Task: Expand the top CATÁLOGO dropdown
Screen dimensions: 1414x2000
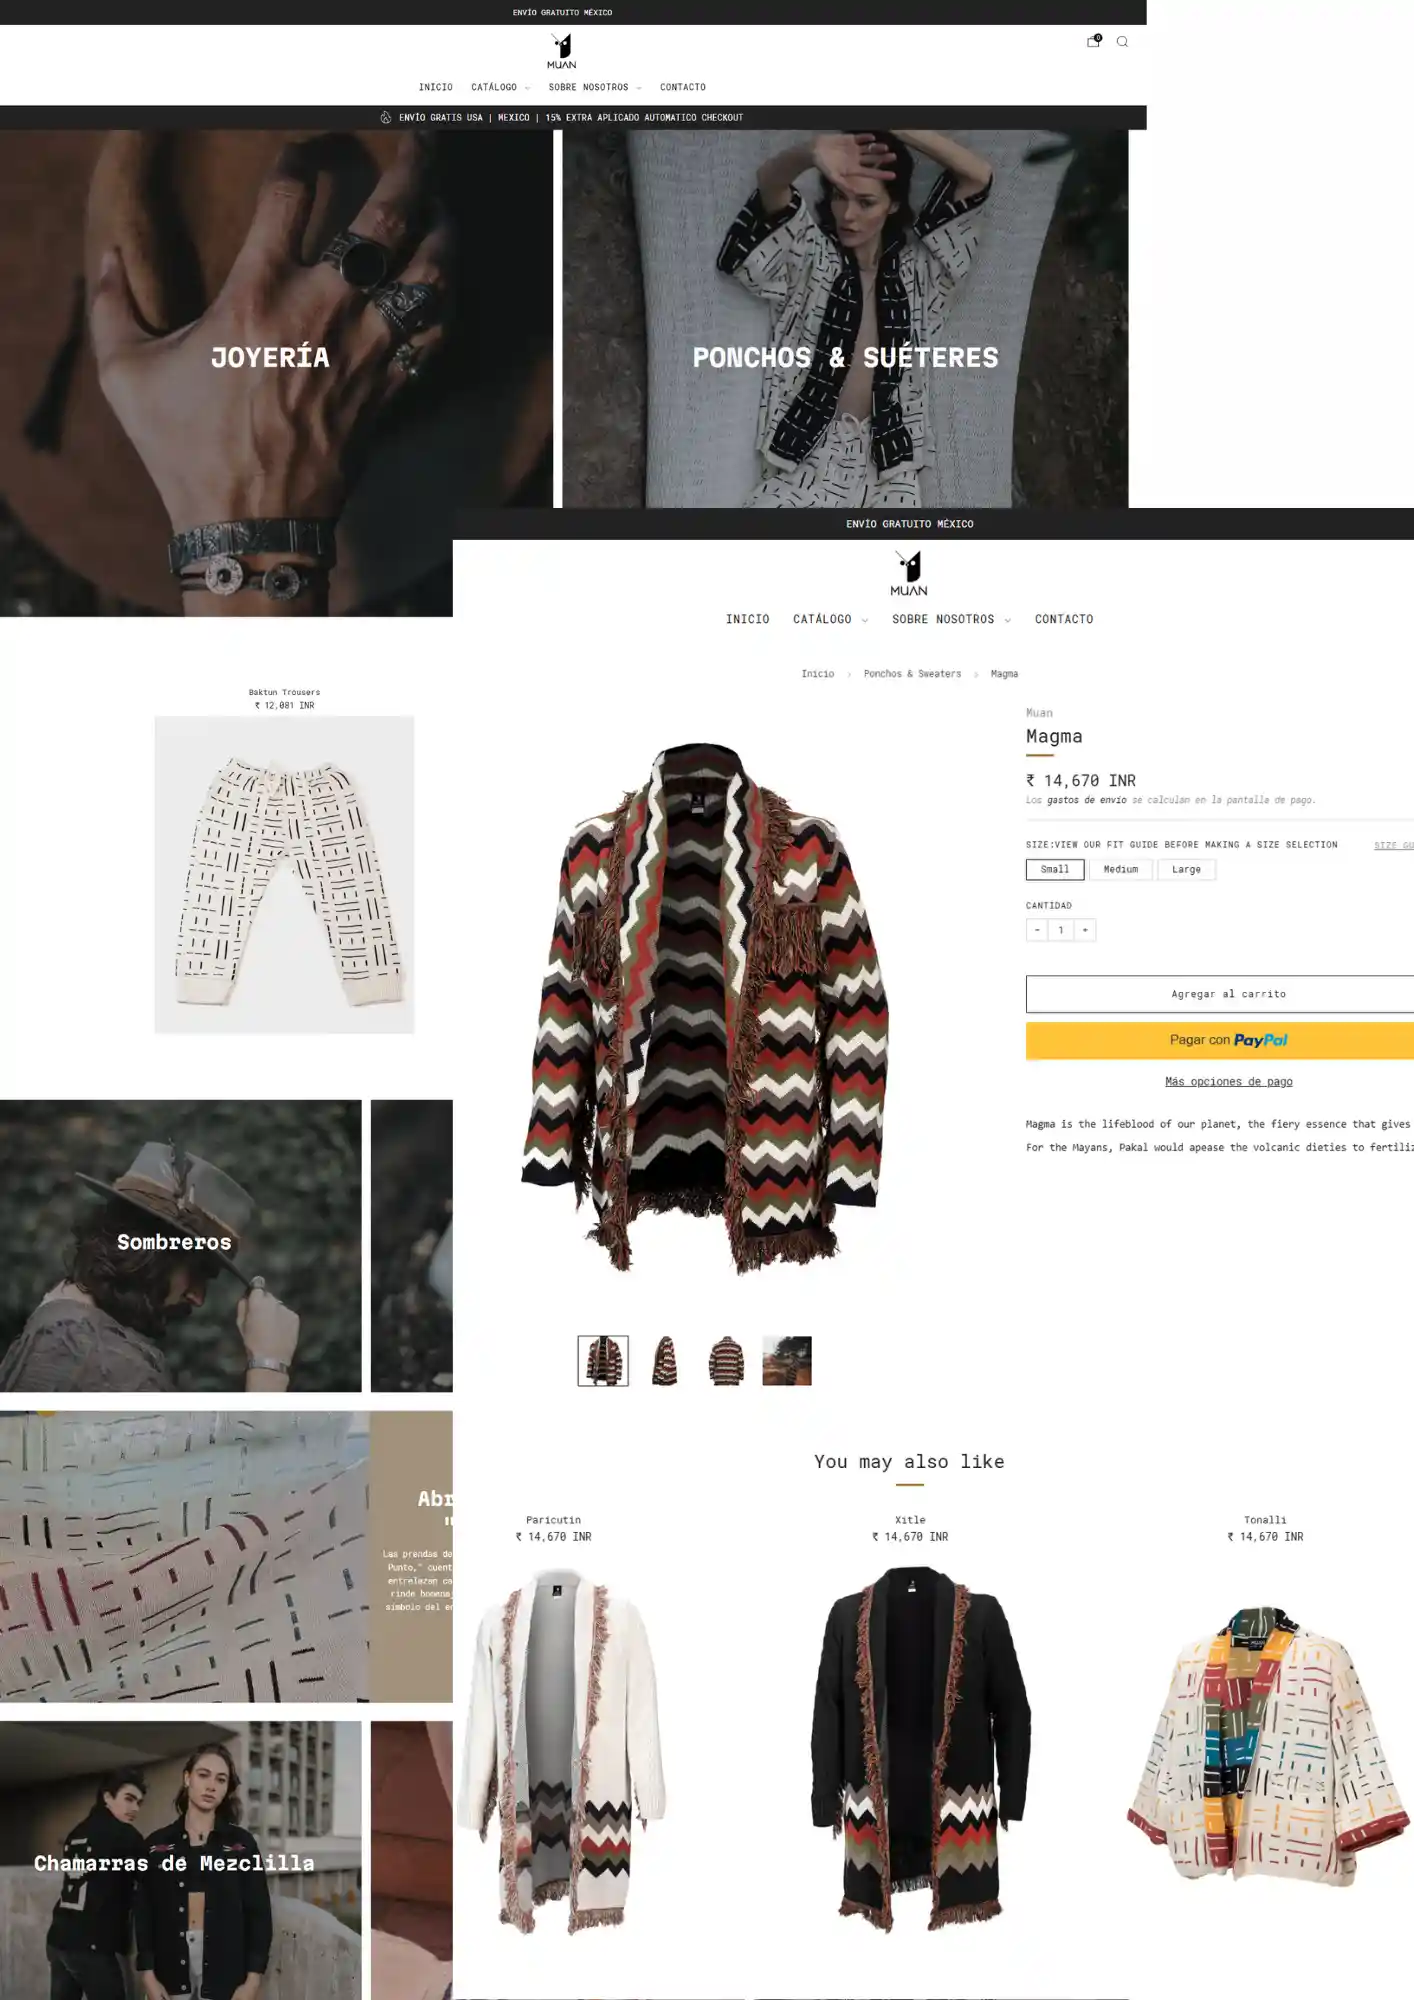Action: (x=500, y=87)
